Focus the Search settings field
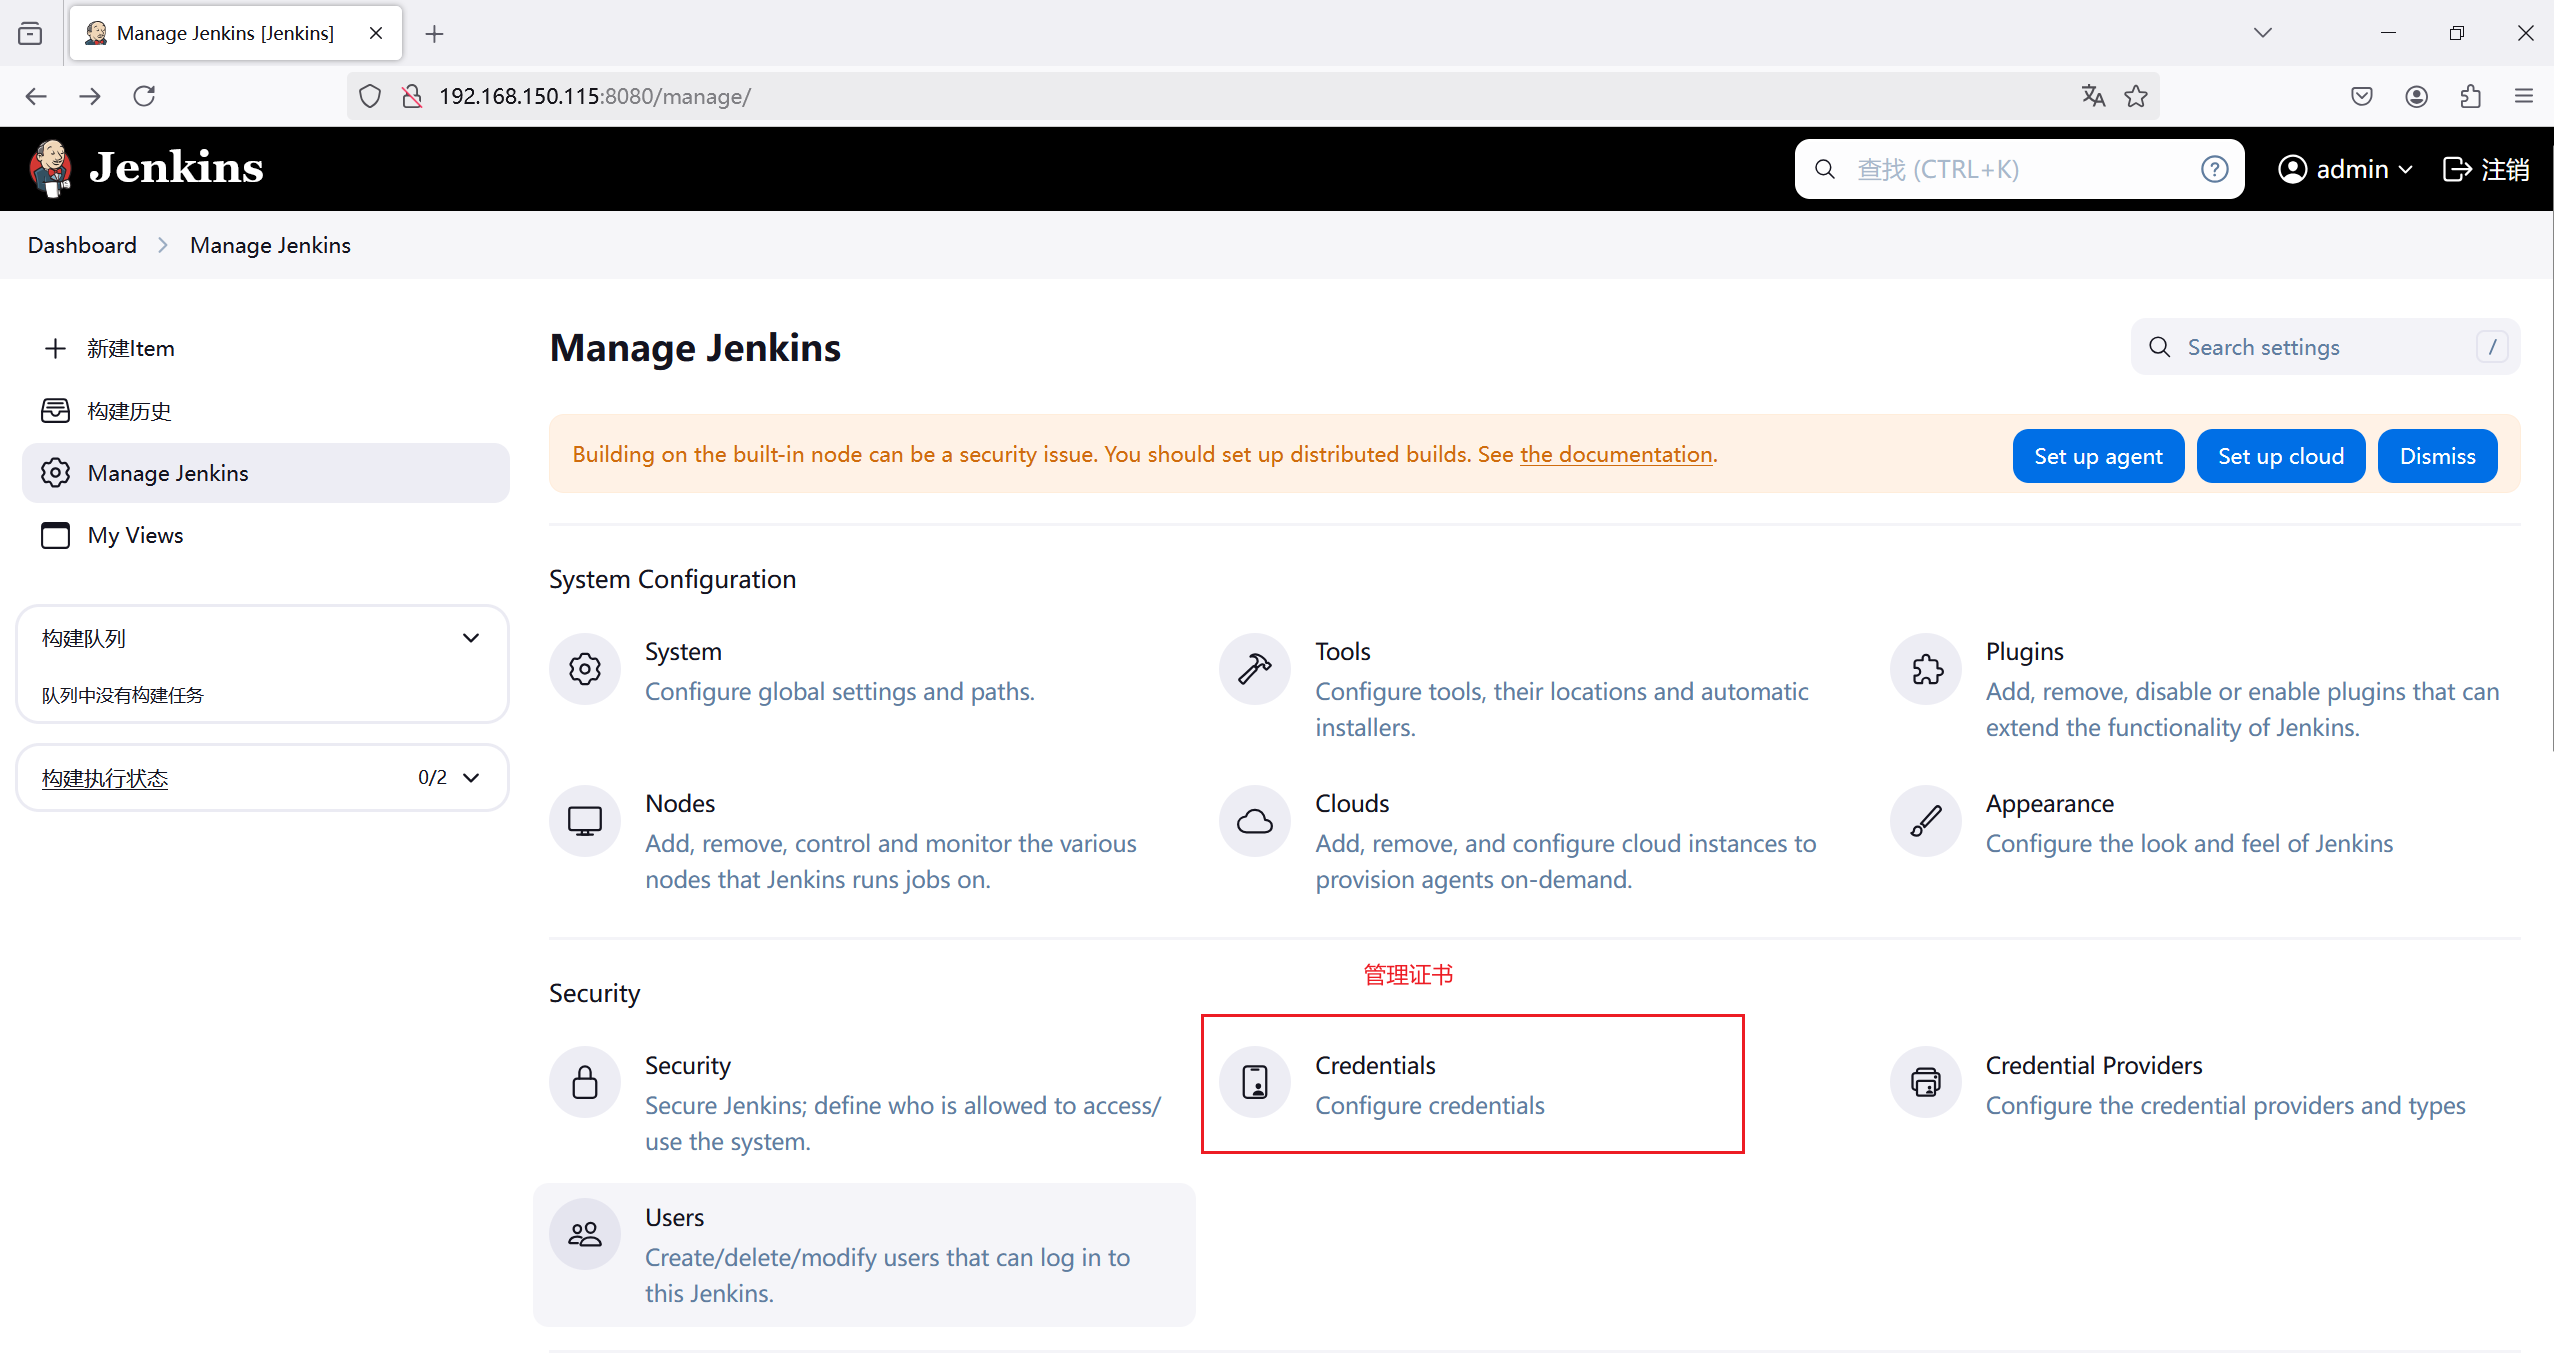The width and height of the screenshot is (2554, 1368). [x=2326, y=347]
